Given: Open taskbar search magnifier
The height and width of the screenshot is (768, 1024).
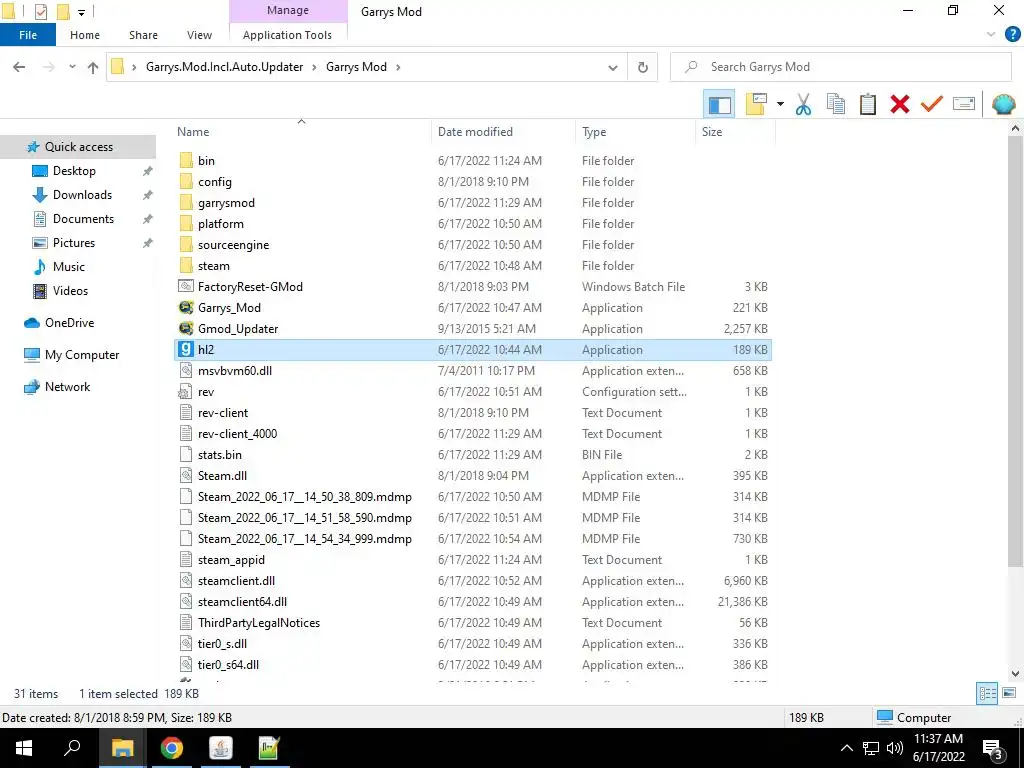Looking at the screenshot, I should [x=72, y=748].
